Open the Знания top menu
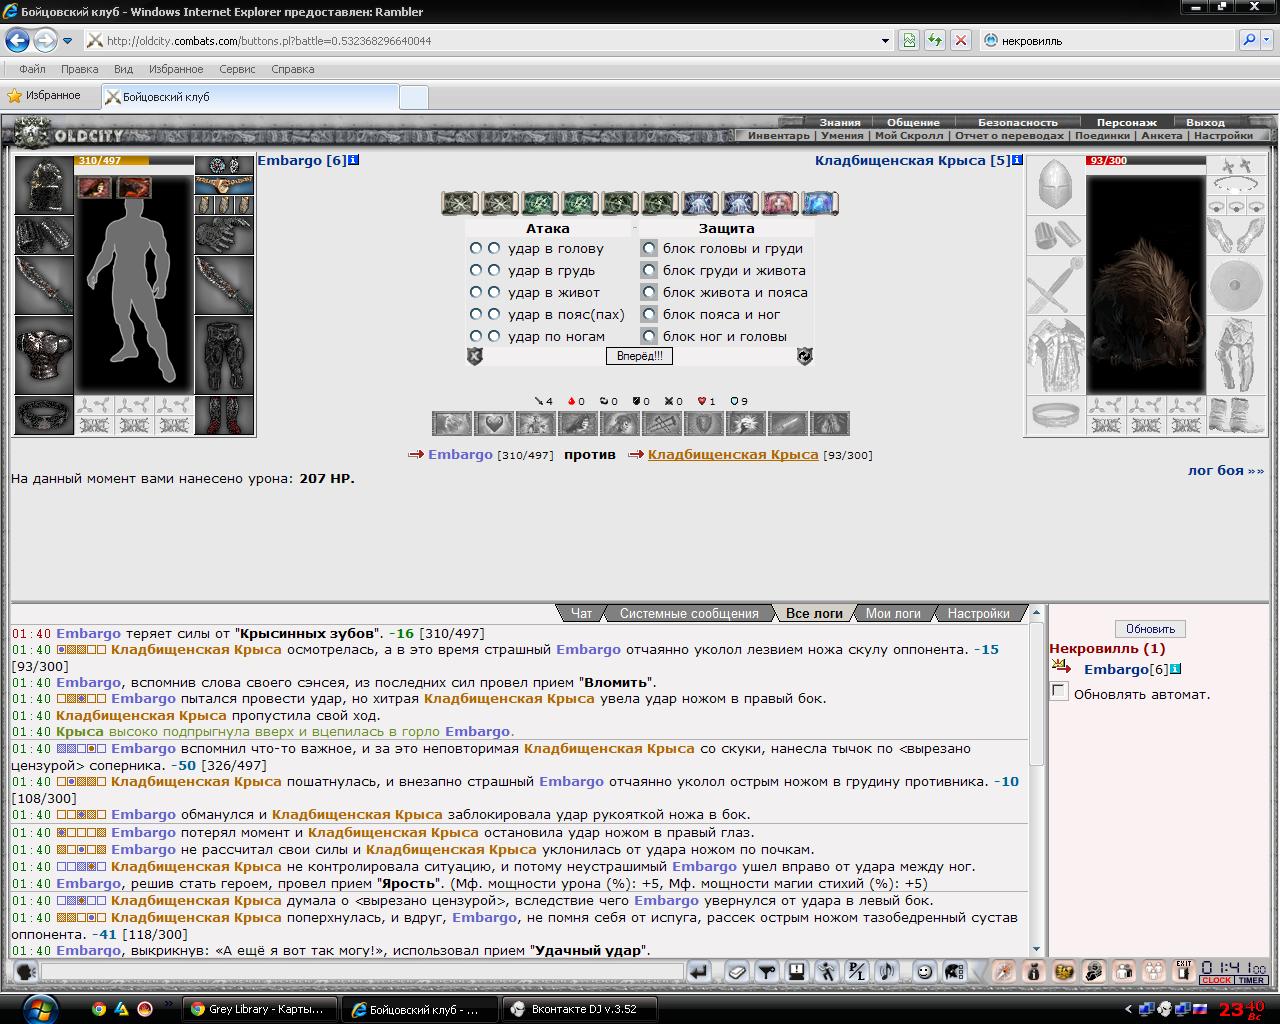Image resolution: width=1280 pixels, height=1024 pixels. [x=840, y=122]
